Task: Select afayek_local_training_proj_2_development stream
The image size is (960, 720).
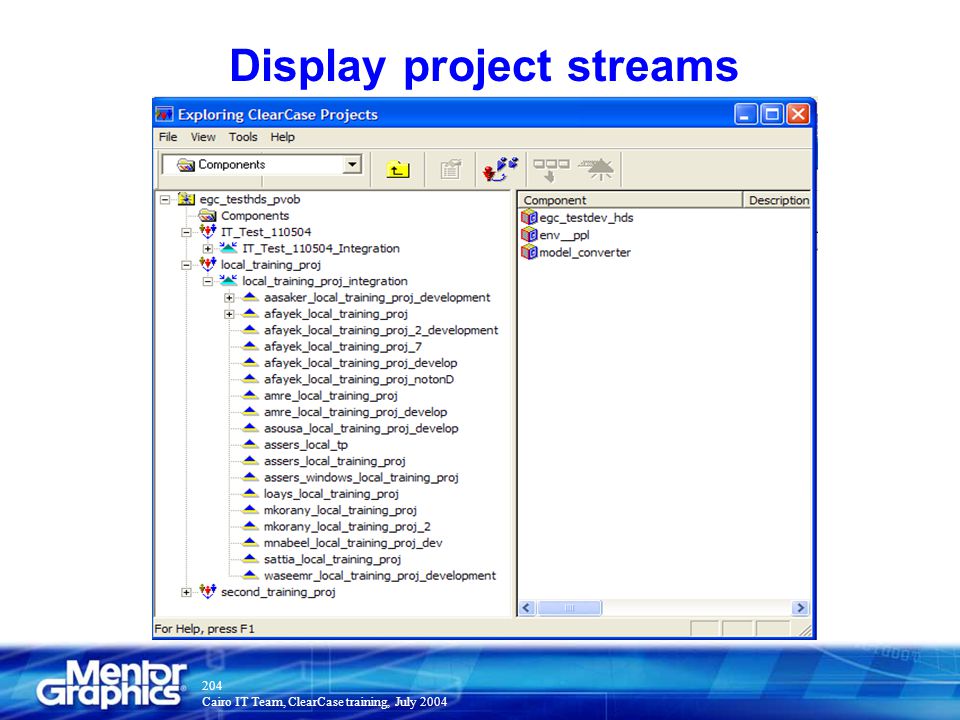Action: 381,330
